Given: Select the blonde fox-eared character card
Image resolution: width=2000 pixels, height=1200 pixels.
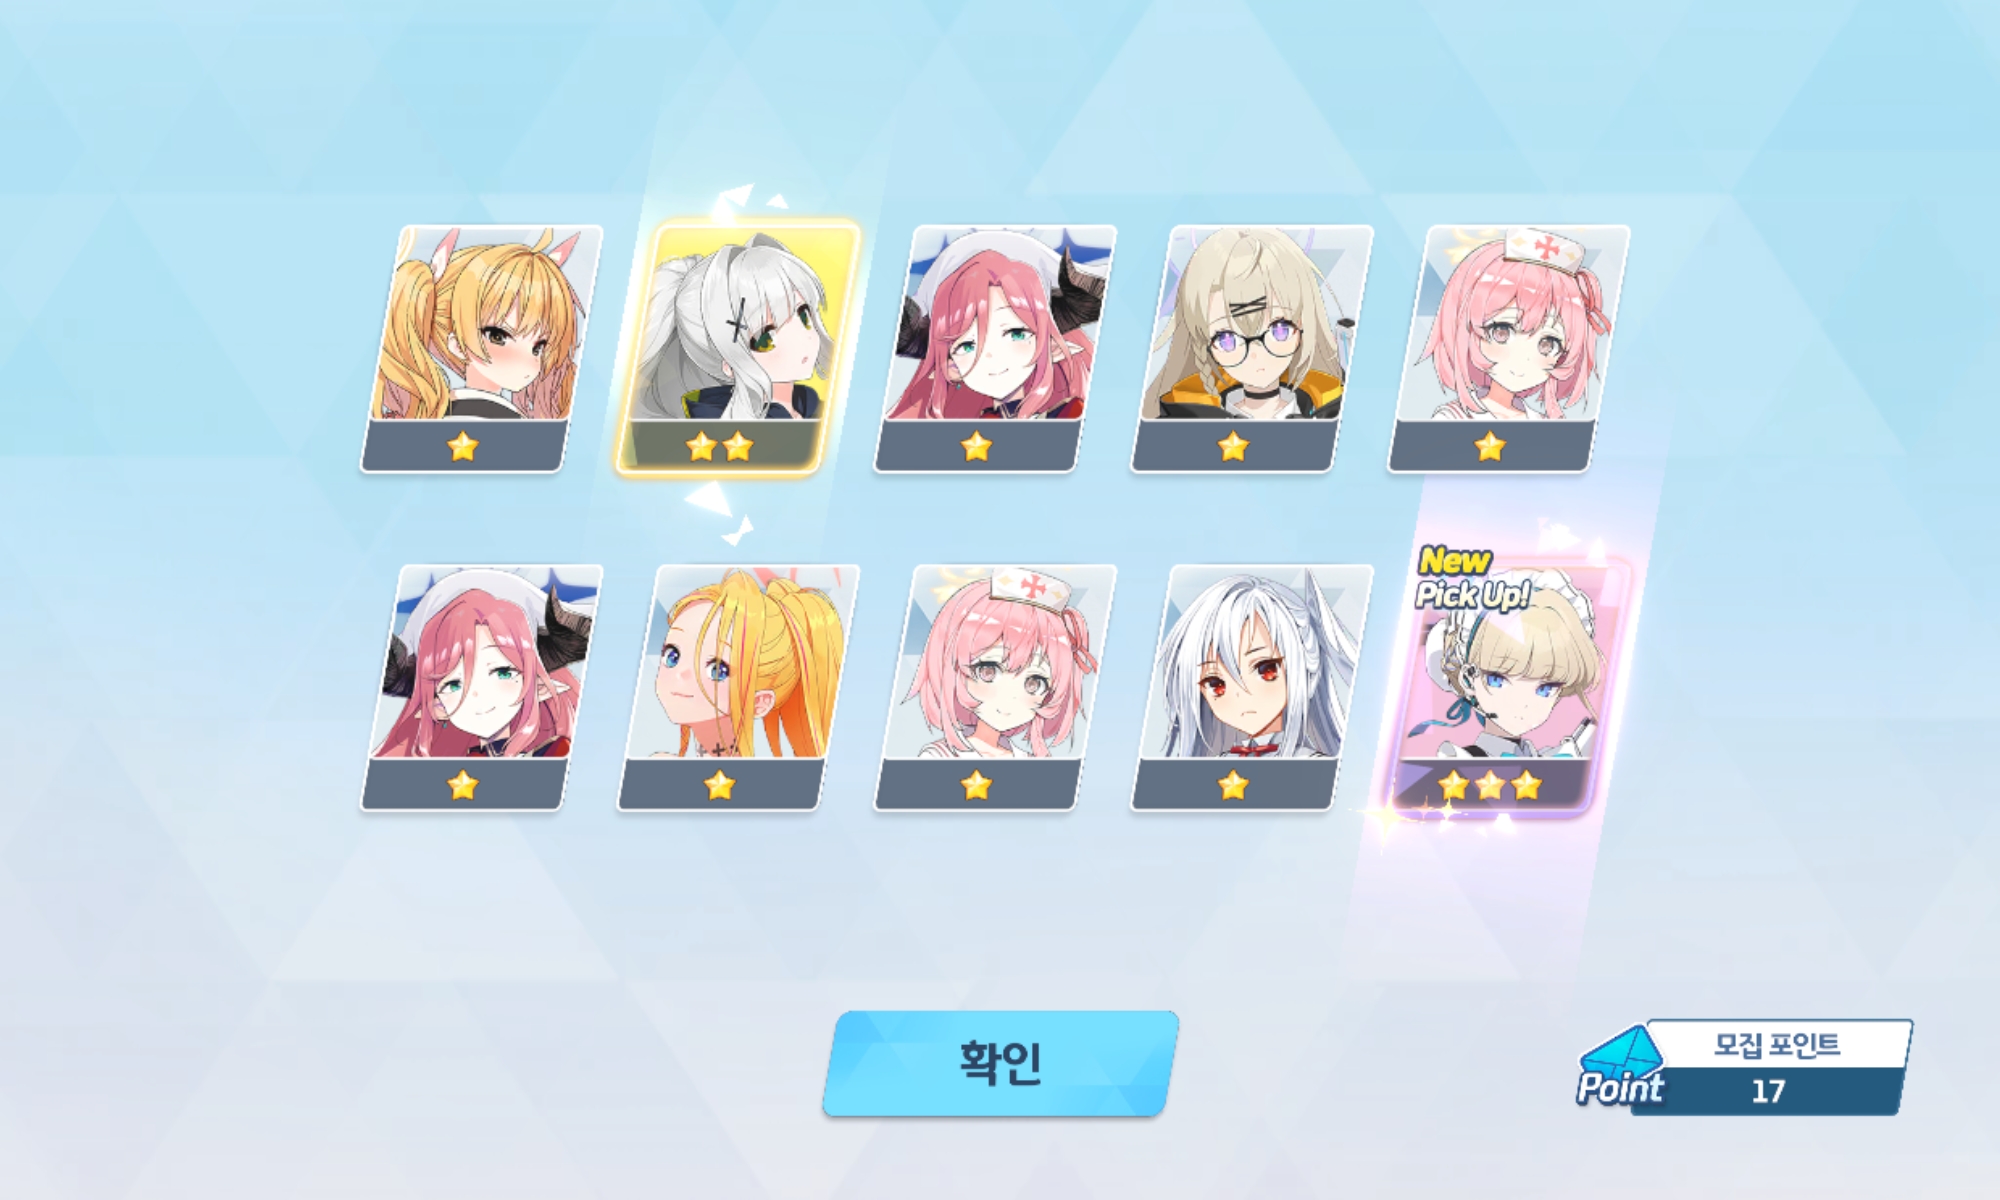Looking at the screenshot, I should (481, 348).
